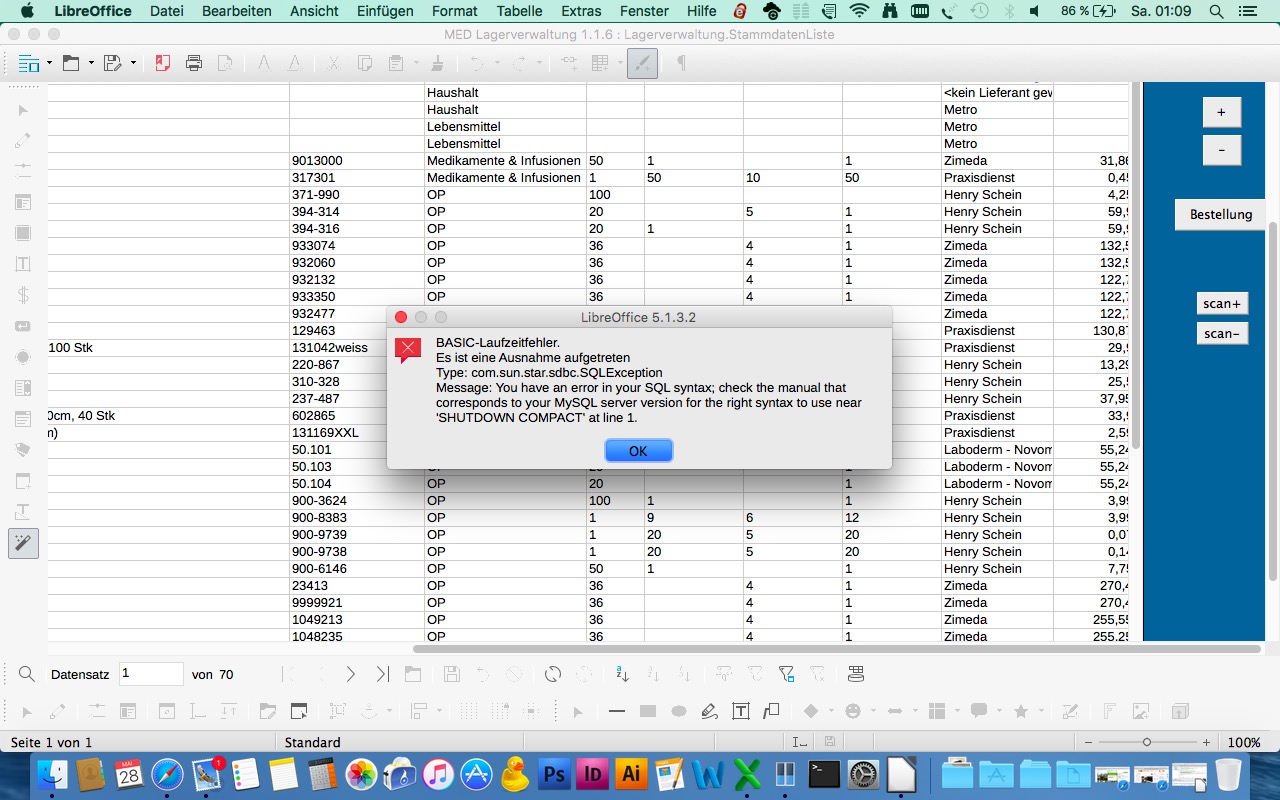Viewport: 1280px width, 800px height.
Task: Click the Export as PDF icon
Action: 163,63
